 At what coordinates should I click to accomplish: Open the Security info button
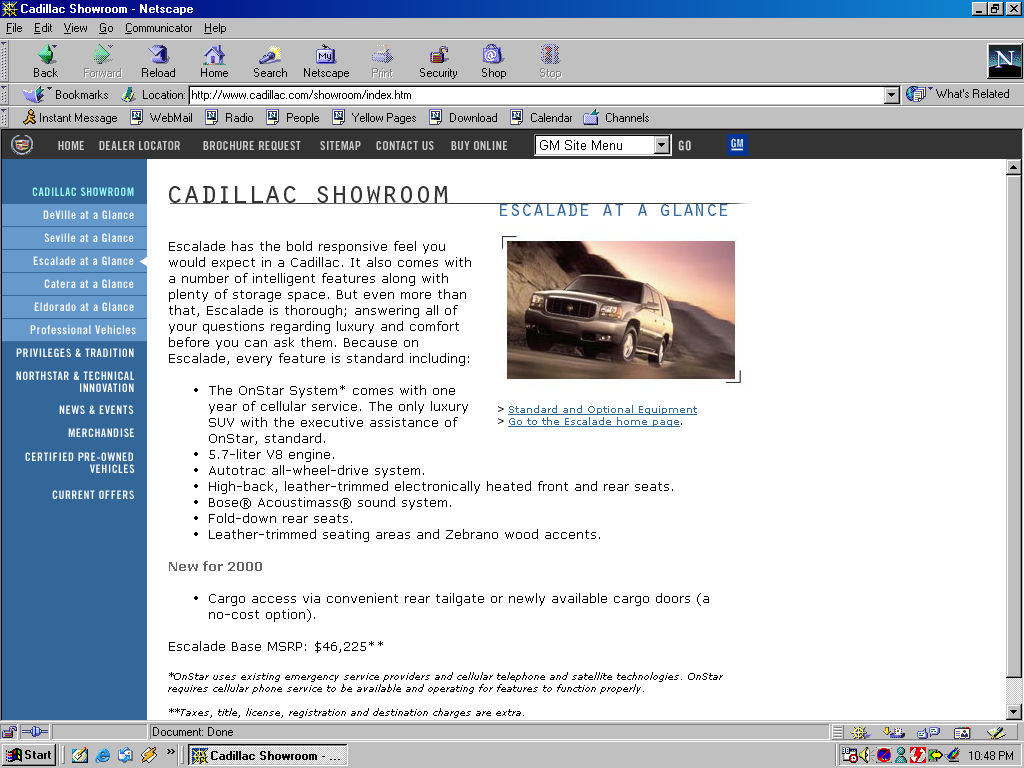click(438, 61)
